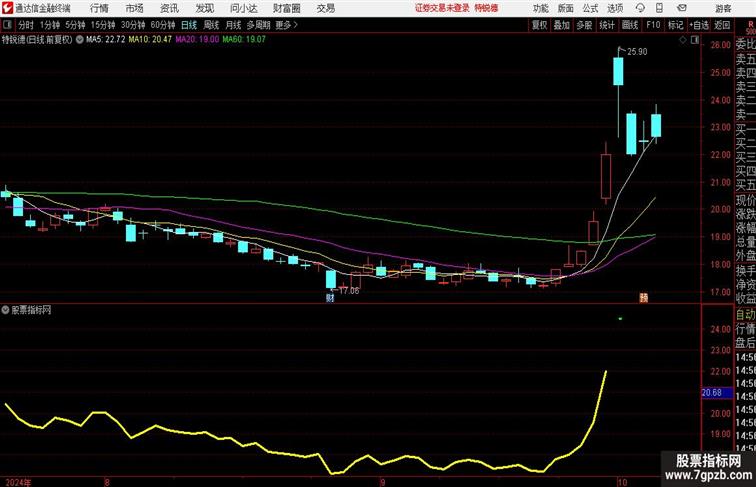
Task: Click the 25.90 high price label
Action: coord(637,52)
